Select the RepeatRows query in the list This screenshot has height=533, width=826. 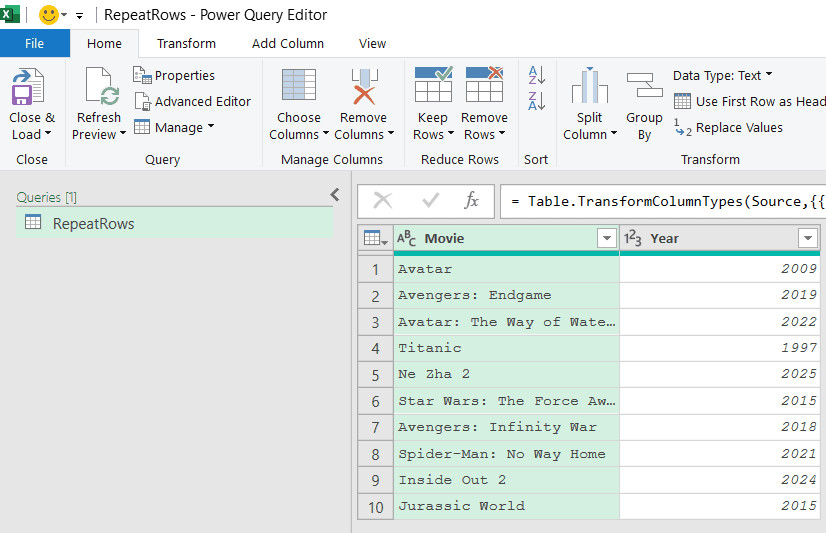93,223
